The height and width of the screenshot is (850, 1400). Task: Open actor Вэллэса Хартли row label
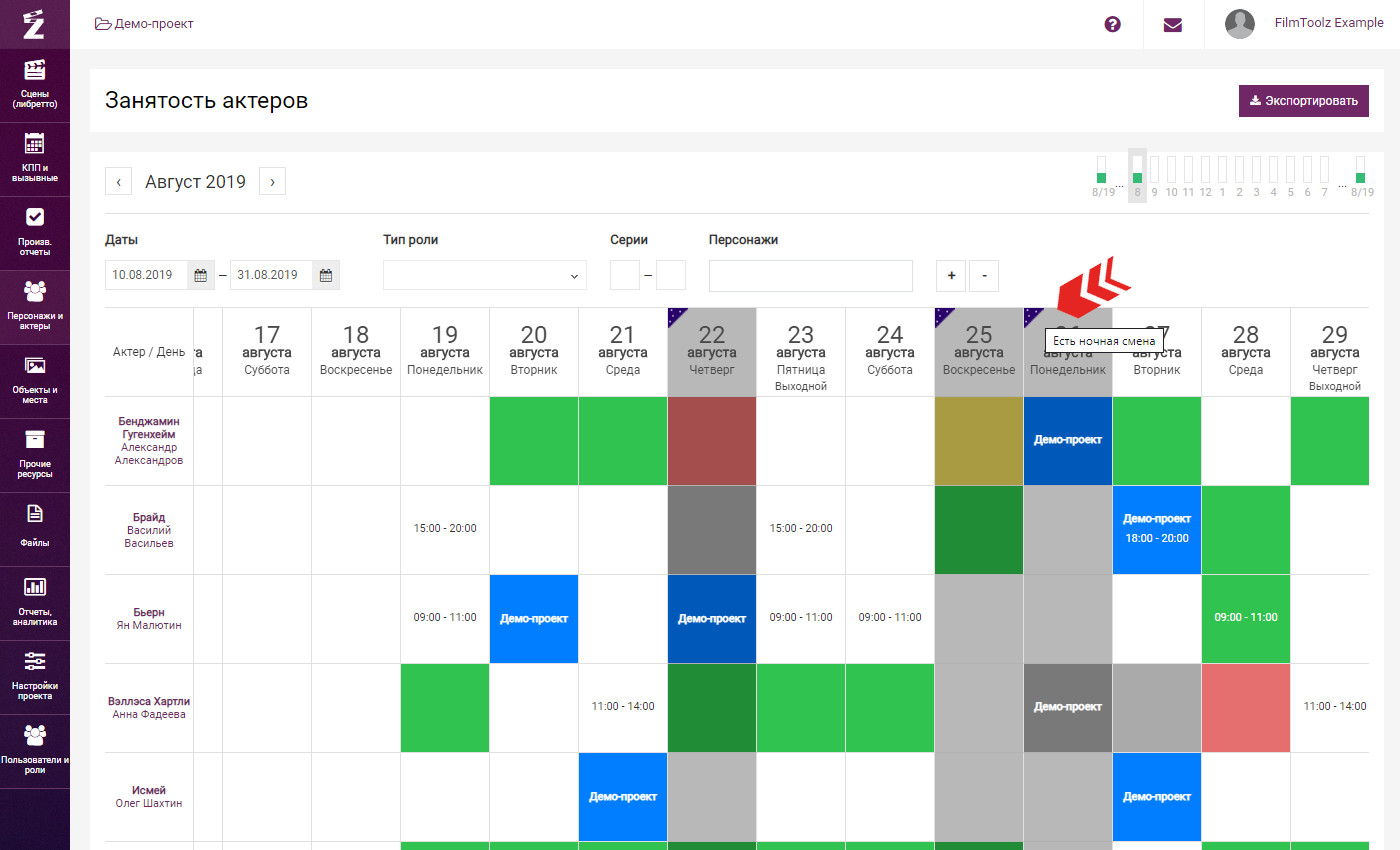click(149, 708)
